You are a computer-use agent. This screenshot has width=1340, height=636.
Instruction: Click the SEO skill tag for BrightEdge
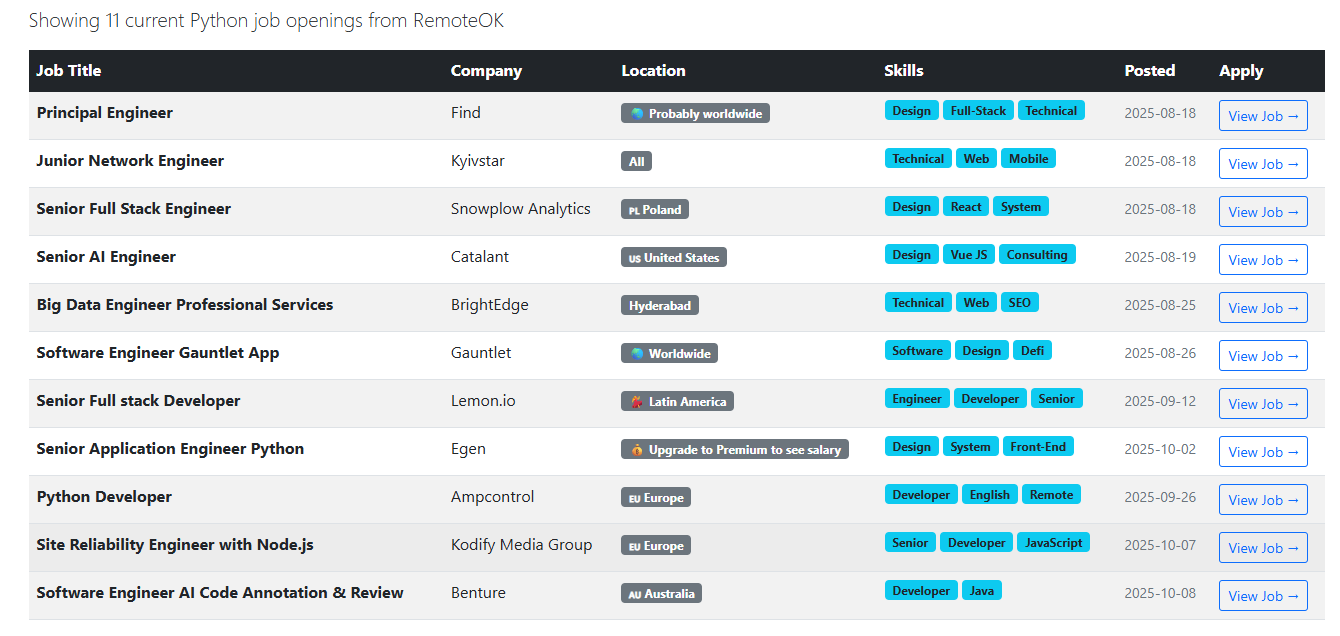tap(1019, 303)
